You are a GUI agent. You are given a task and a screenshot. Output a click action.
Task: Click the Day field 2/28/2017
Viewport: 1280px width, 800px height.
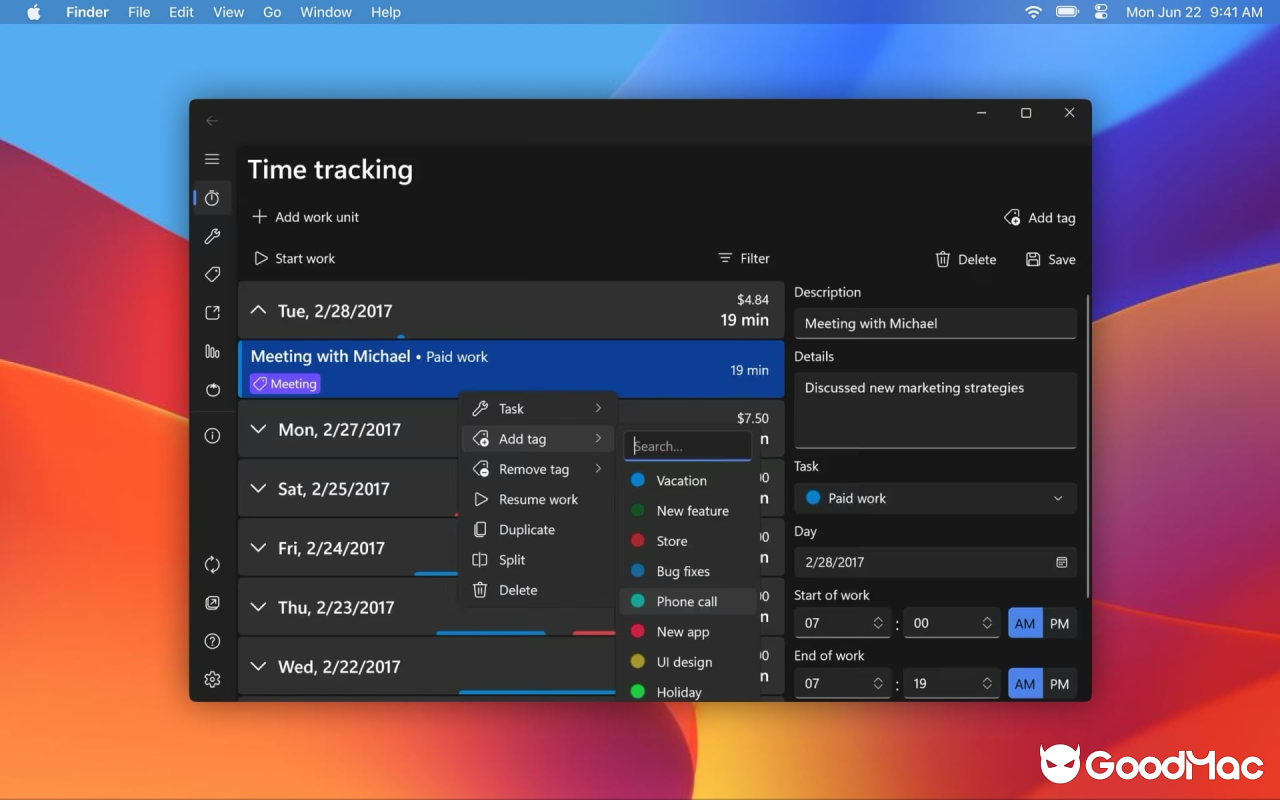935,562
